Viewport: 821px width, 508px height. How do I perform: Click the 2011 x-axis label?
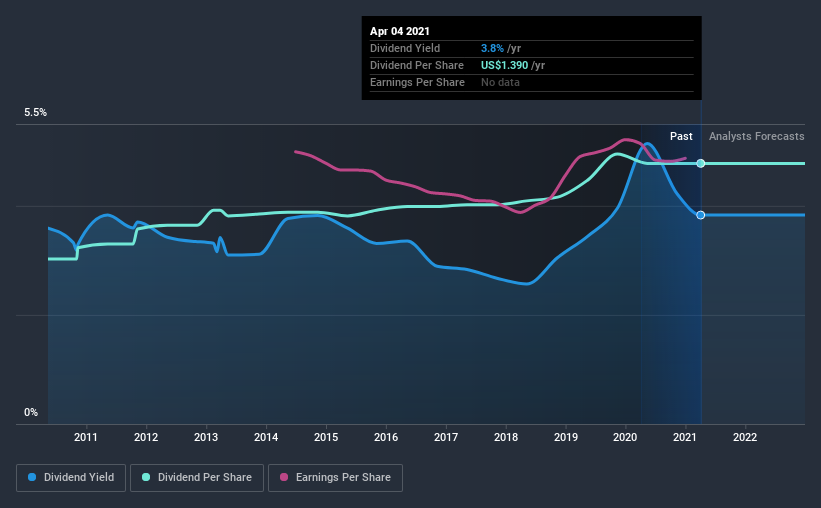click(x=86, y=437)
